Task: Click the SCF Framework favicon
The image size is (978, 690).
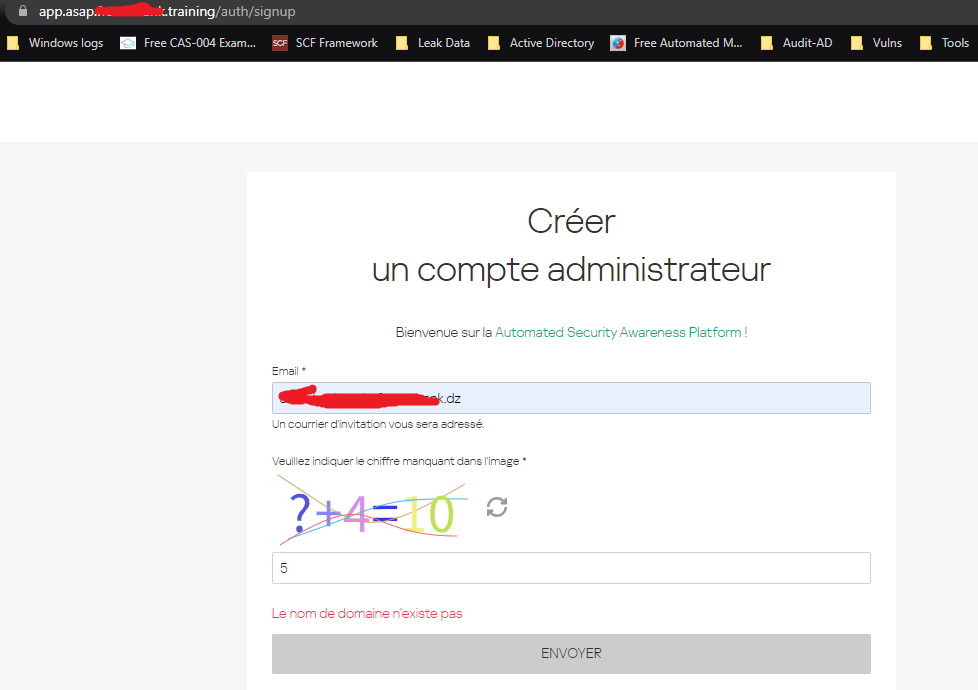Action: [279, 43]
